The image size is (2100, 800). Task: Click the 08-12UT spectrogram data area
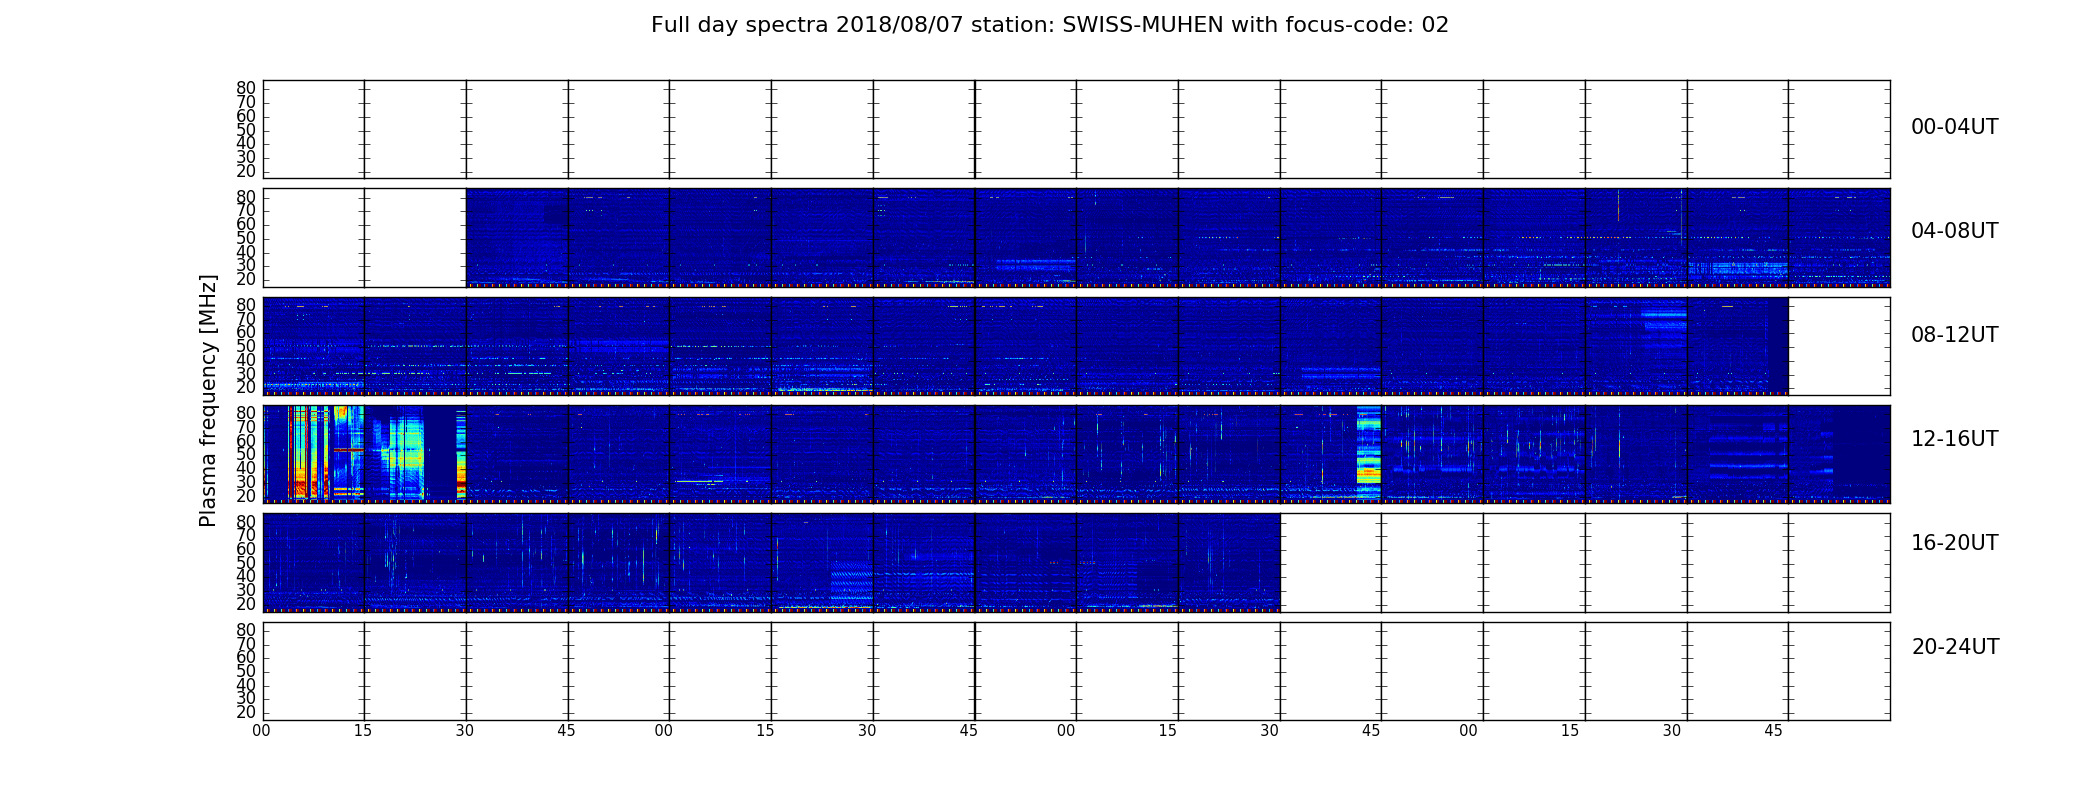(x=1025, y=346)
